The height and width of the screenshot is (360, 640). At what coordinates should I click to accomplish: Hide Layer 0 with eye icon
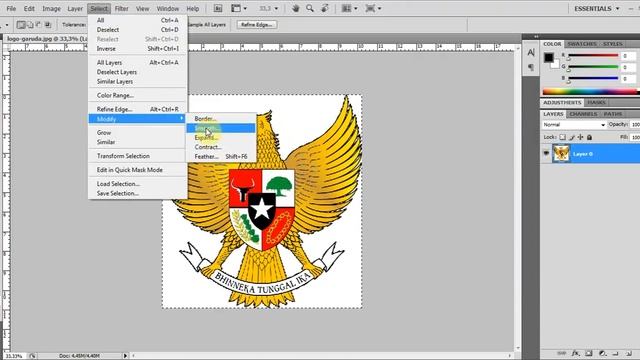(x=546, y=153)
